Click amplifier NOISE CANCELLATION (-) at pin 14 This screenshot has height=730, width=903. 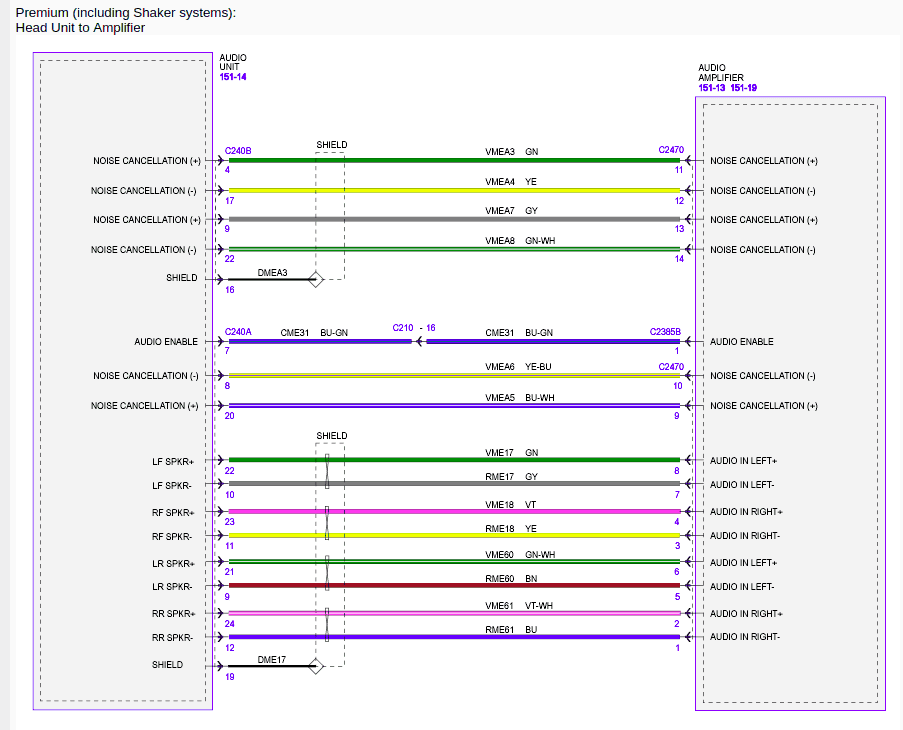point(762,250)
